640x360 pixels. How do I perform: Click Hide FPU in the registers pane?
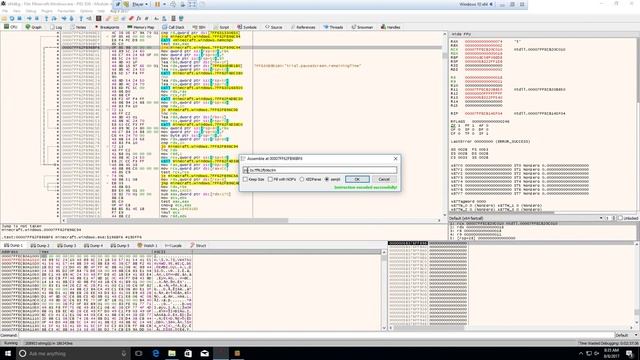tap(461, 34)
